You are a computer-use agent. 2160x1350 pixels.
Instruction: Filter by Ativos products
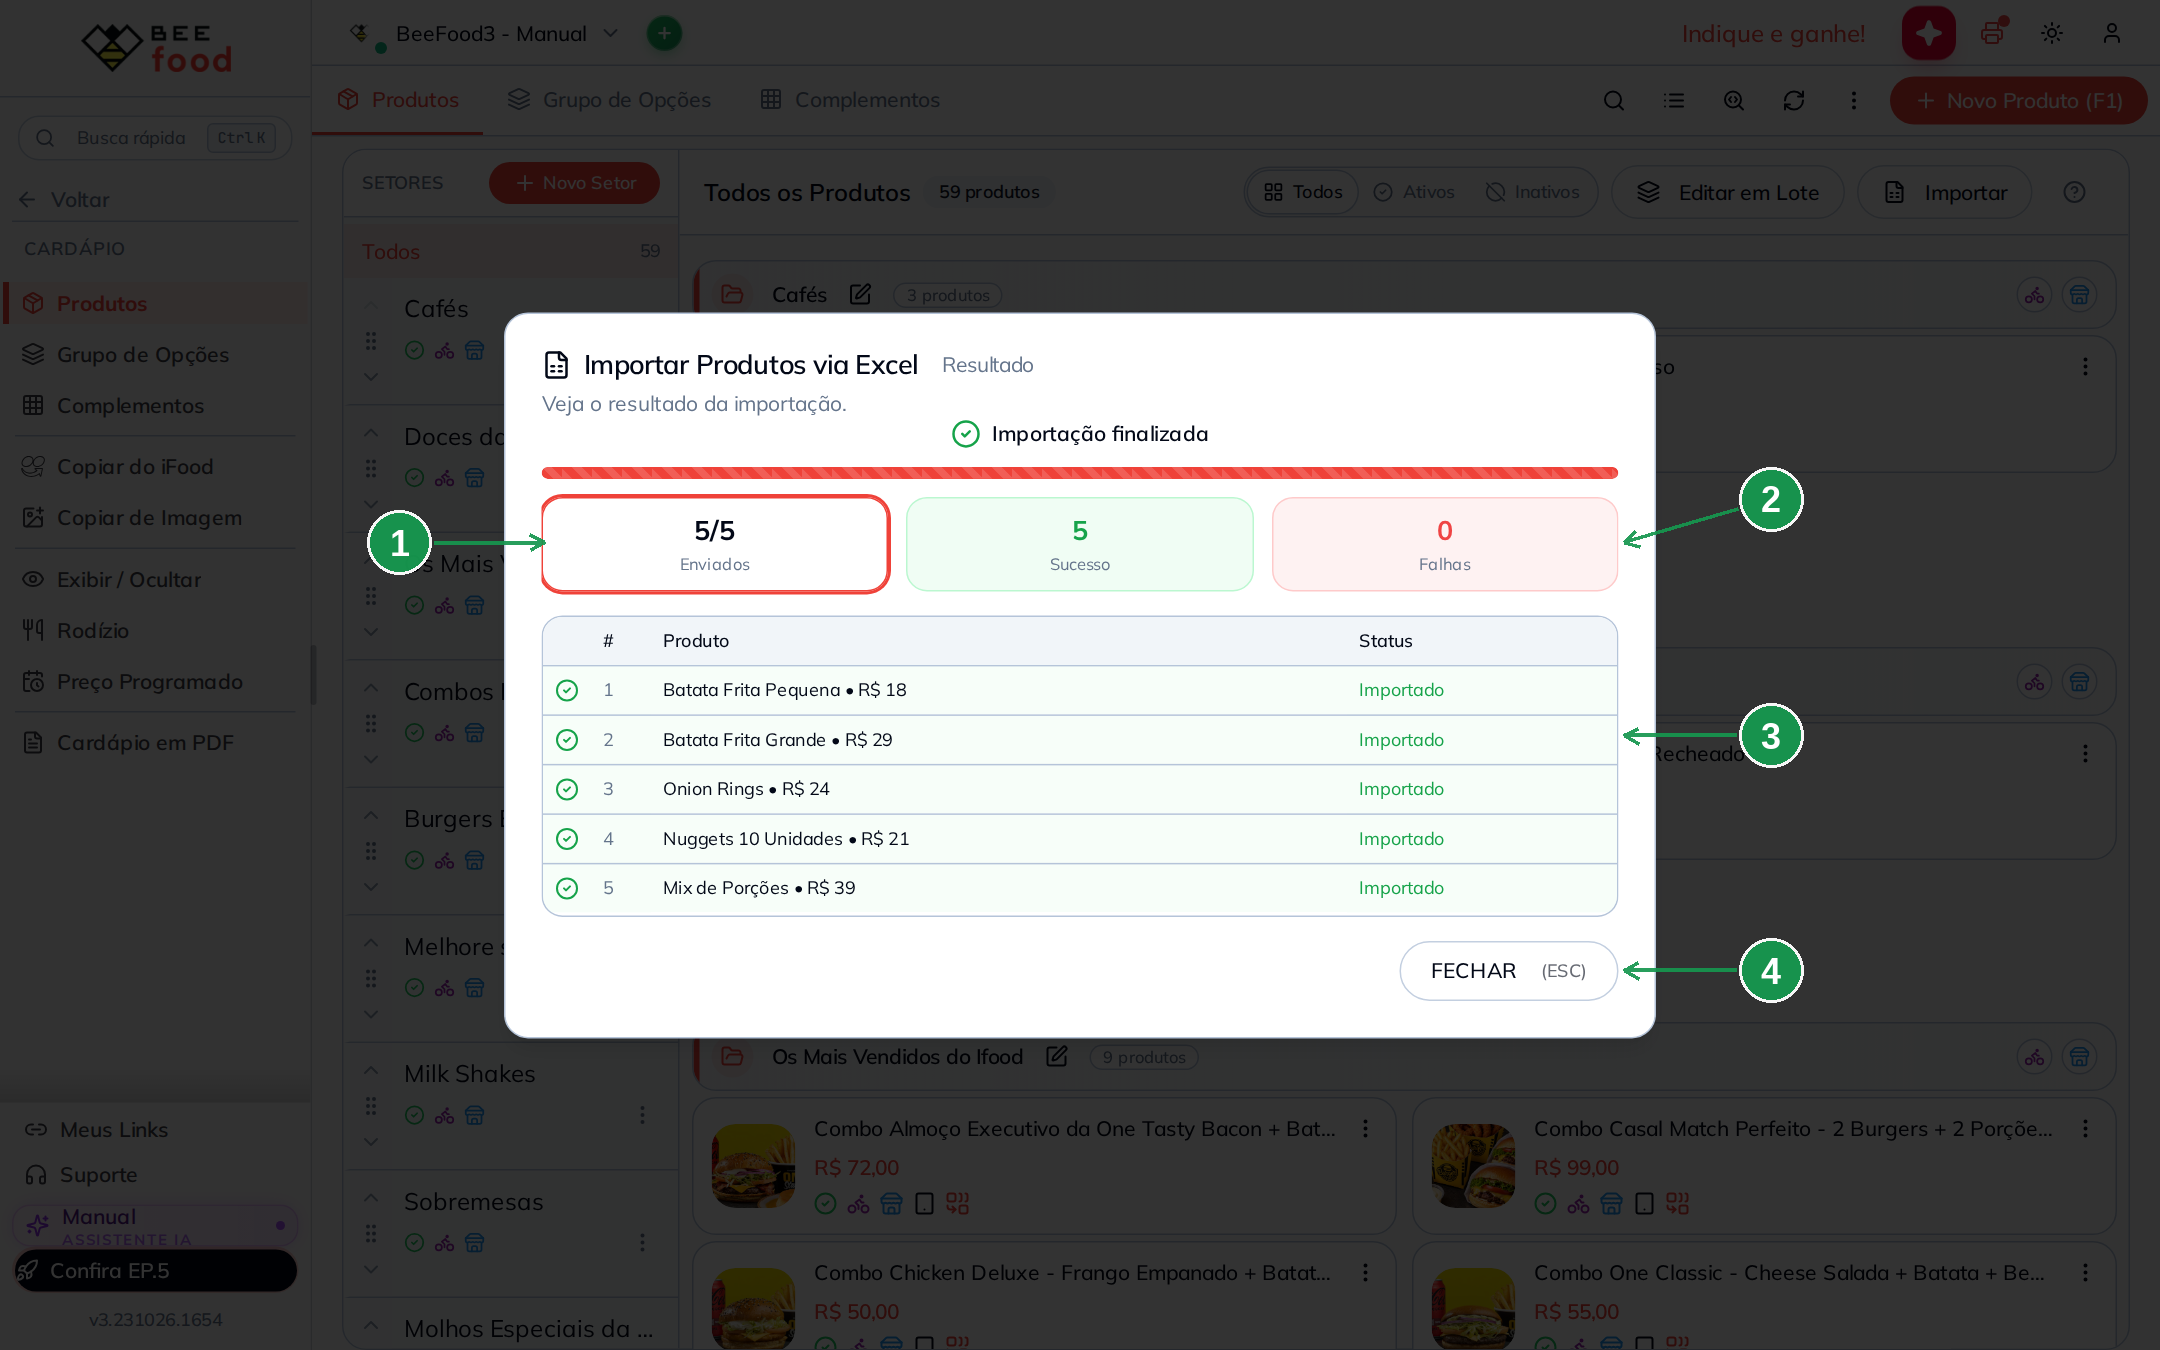(x=1413, y=192)
